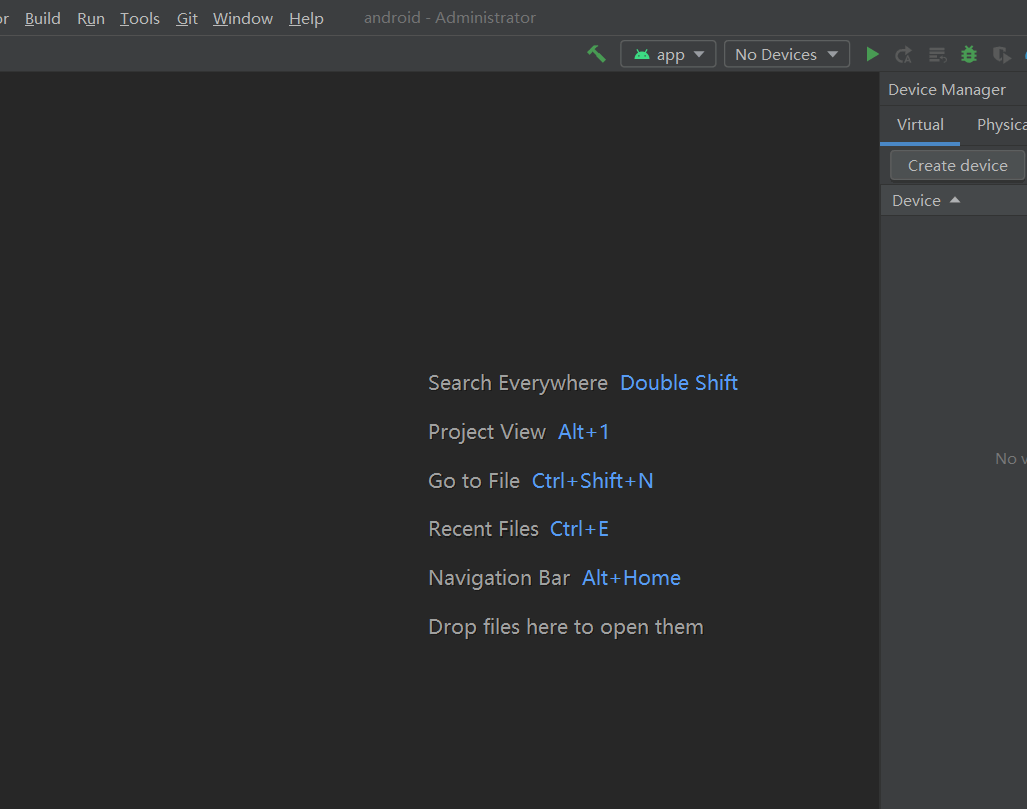
Task: Click Apply Changes and Restart Activity icon
Action: pos(903,54)
